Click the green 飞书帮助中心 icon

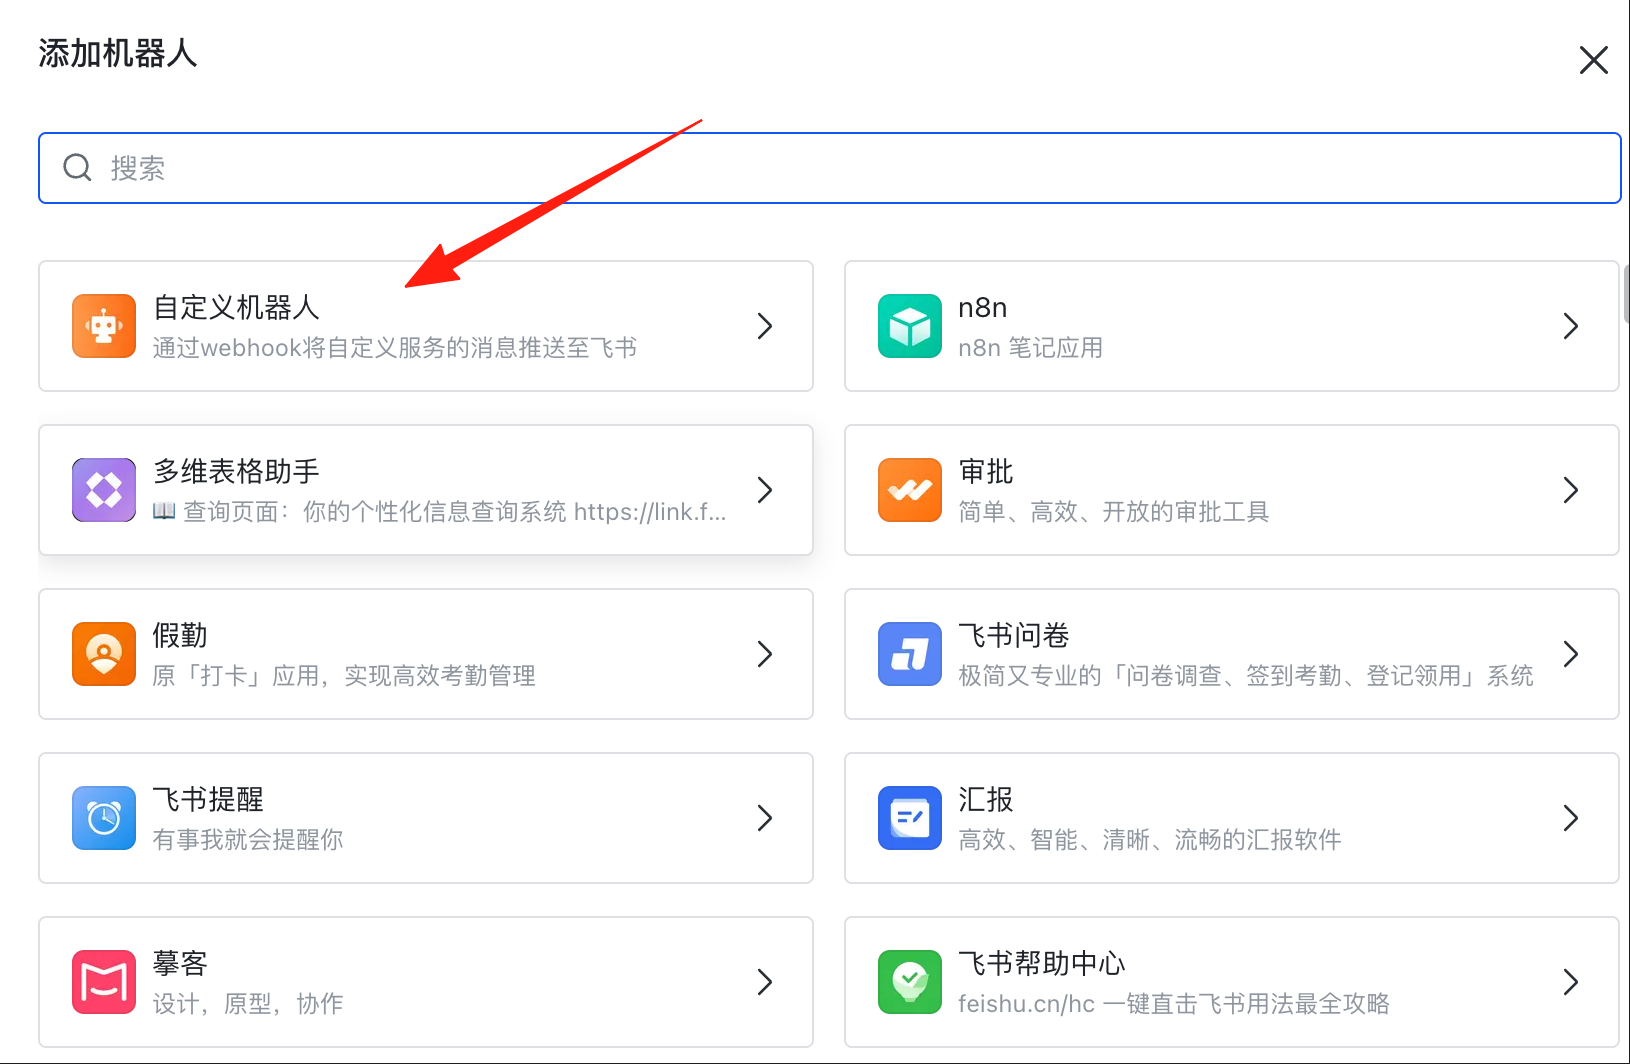910,982
